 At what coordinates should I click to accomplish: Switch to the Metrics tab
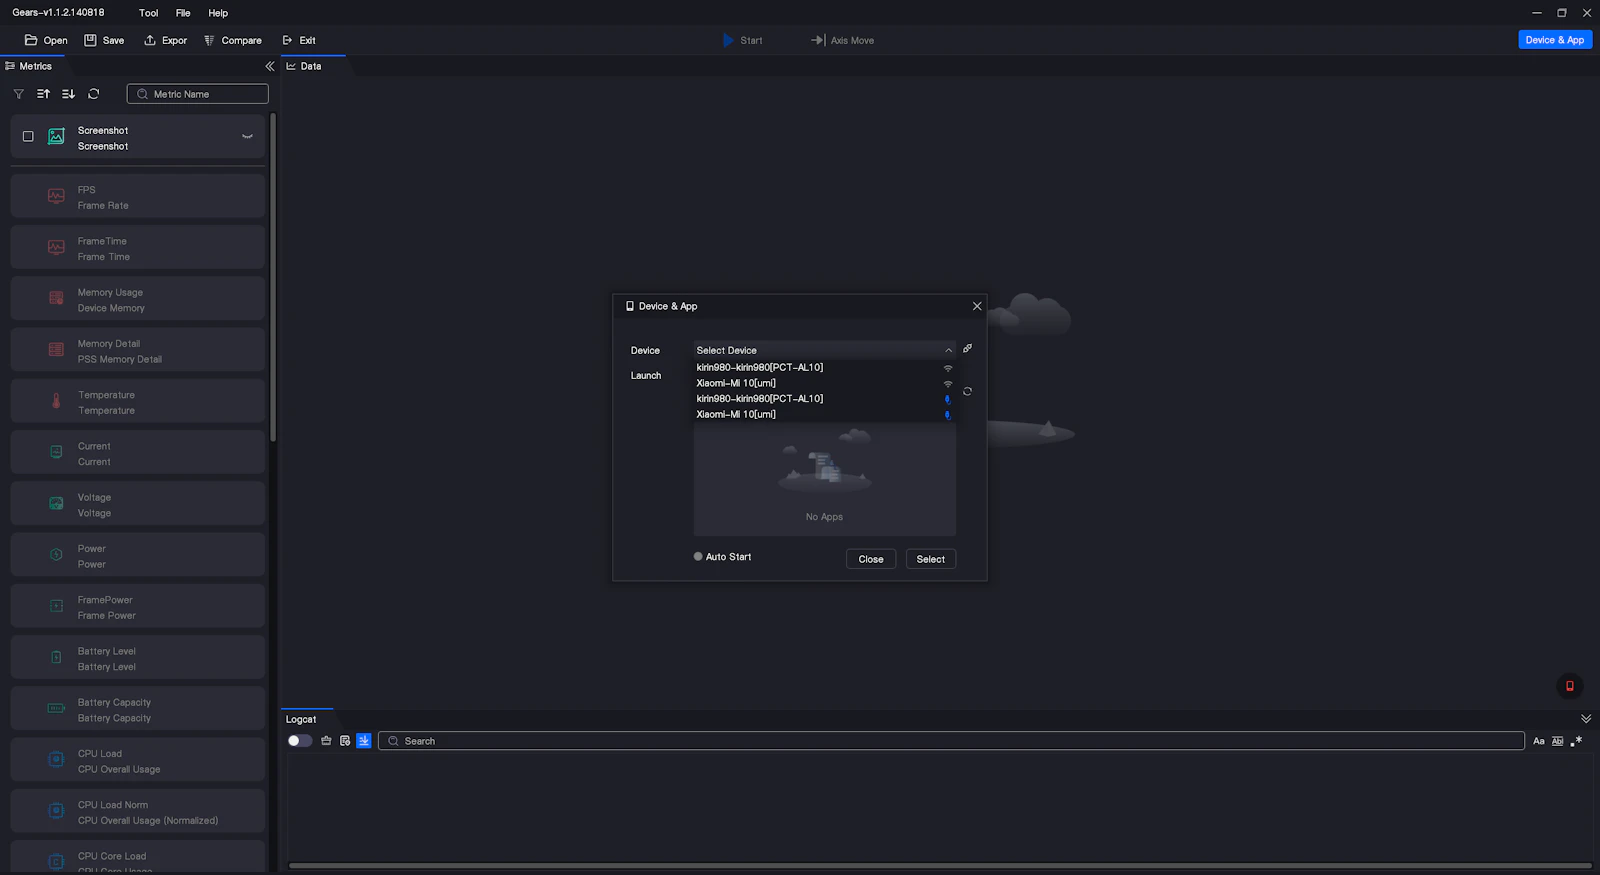tap(29, 66)
